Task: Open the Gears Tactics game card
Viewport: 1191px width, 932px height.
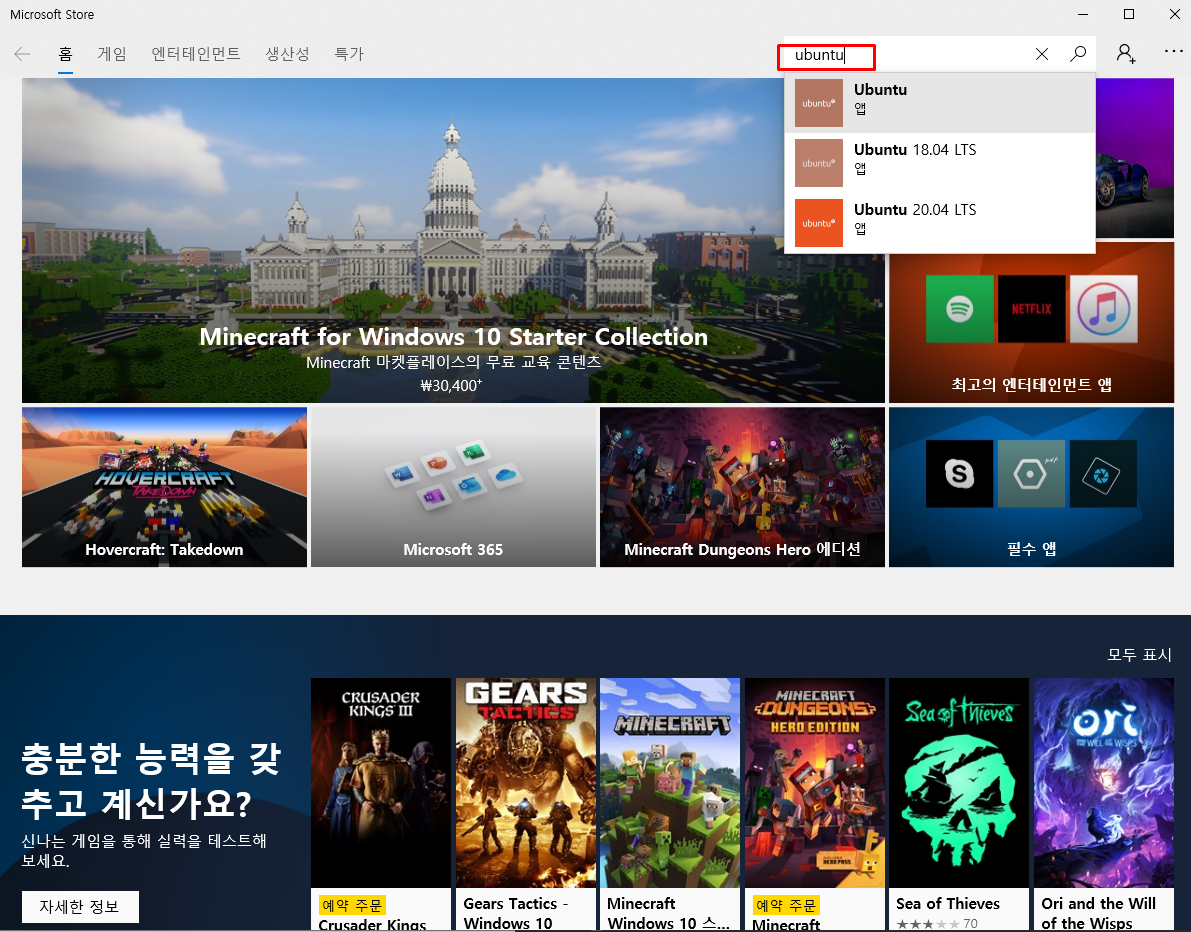Action: point(526,805)
